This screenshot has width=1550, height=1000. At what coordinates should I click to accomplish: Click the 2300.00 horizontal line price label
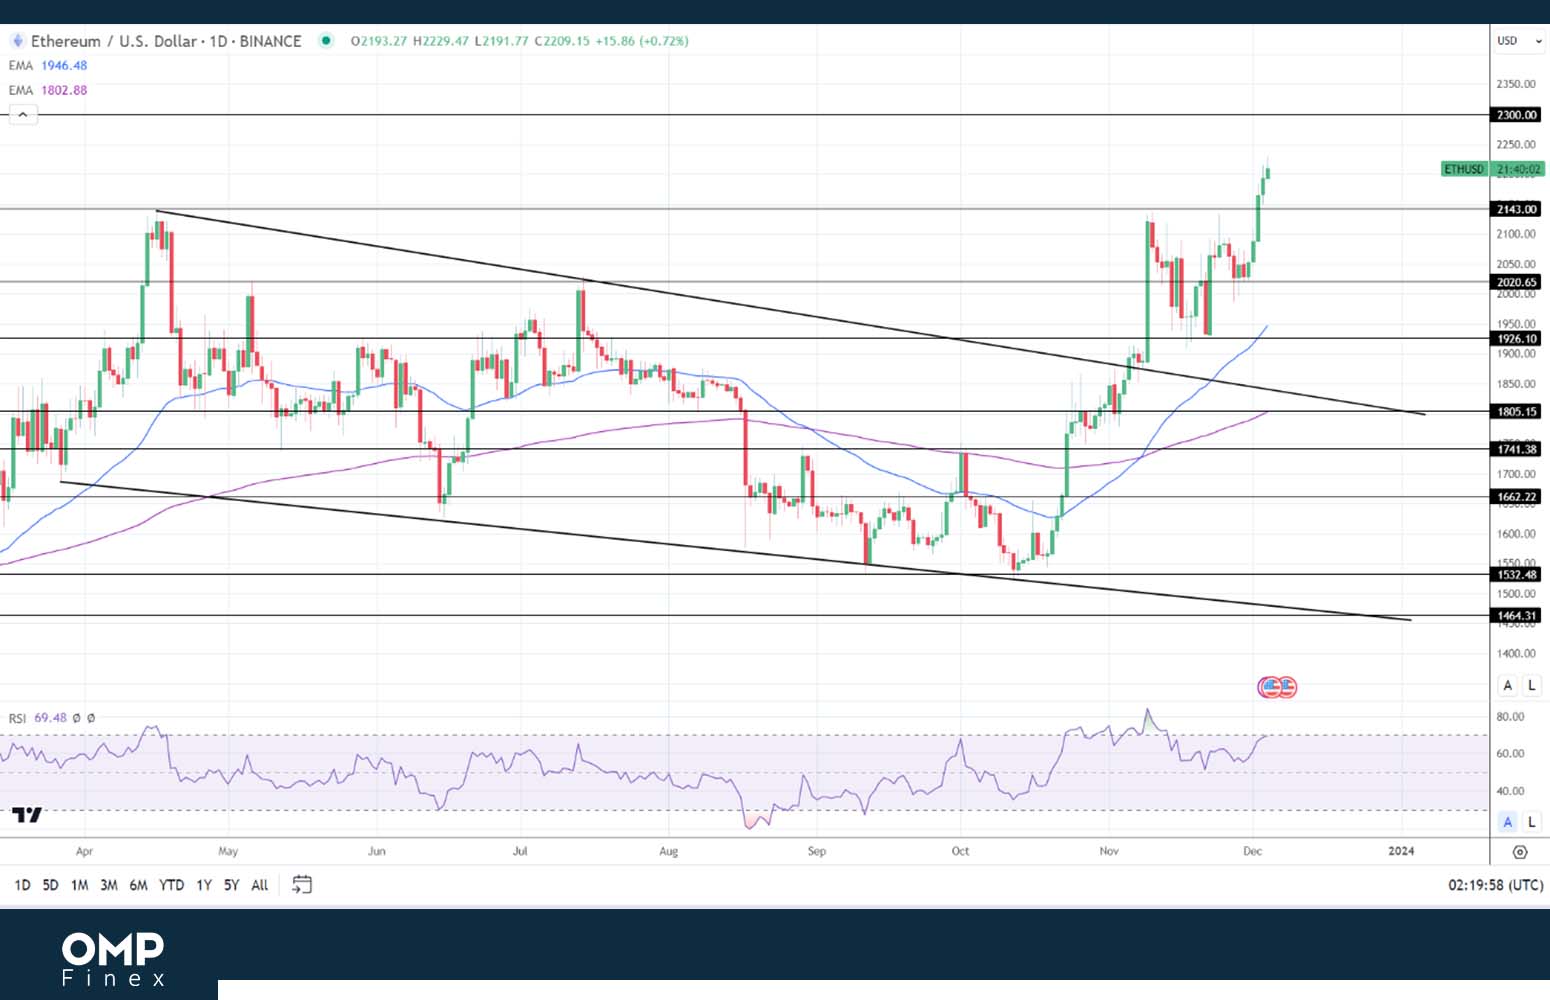pyautogui.click(x=1516, y=115)
